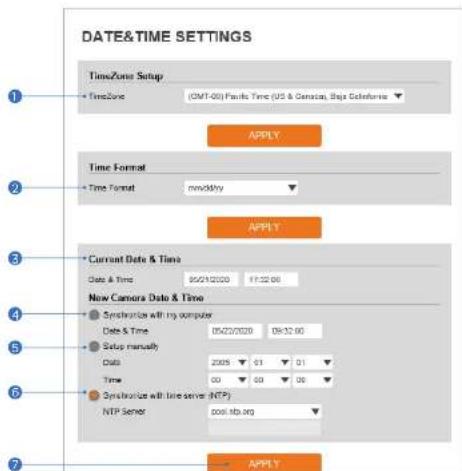Click the field below NTP Server dropdown
The width and height of the screenshot is (462, 471).
point(265,428)
